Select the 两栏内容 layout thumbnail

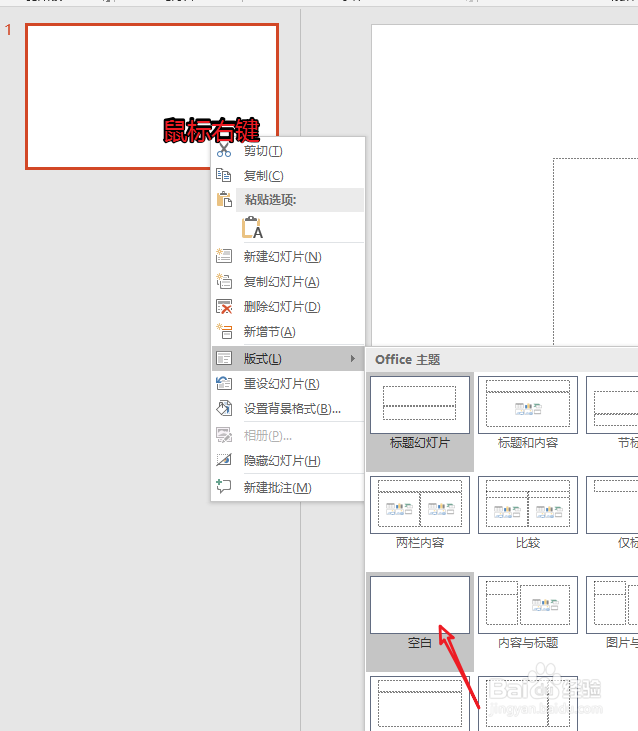point(420,505)
